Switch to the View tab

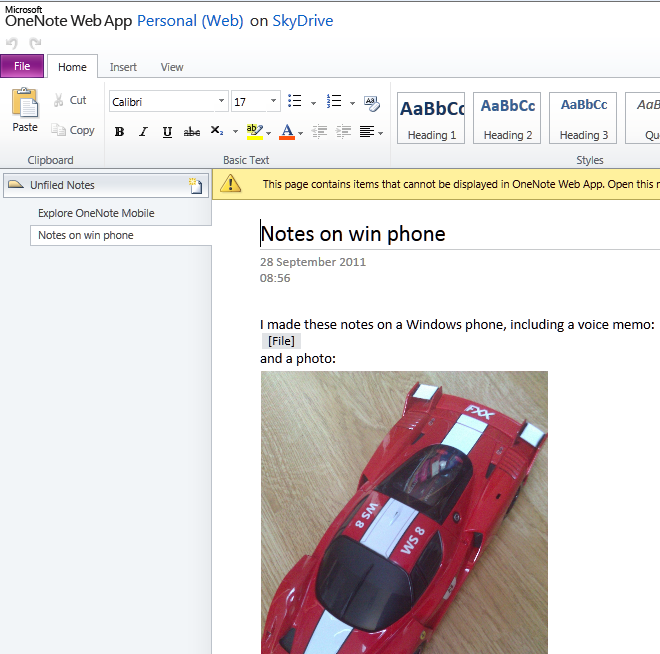coord(172,67)
